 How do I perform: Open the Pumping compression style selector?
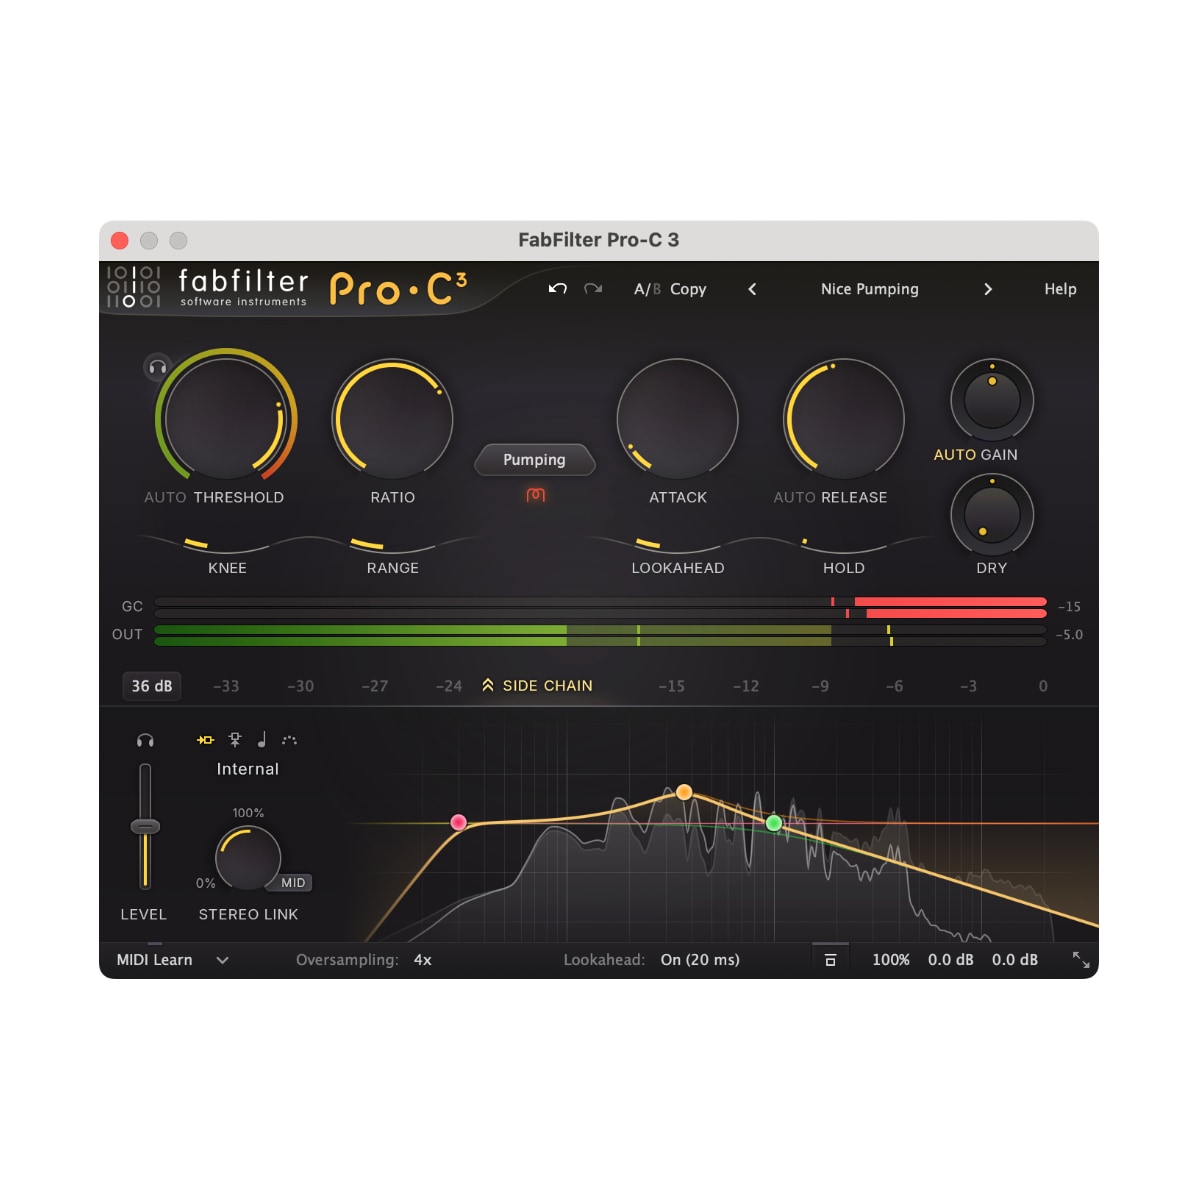tap(534, 460)
